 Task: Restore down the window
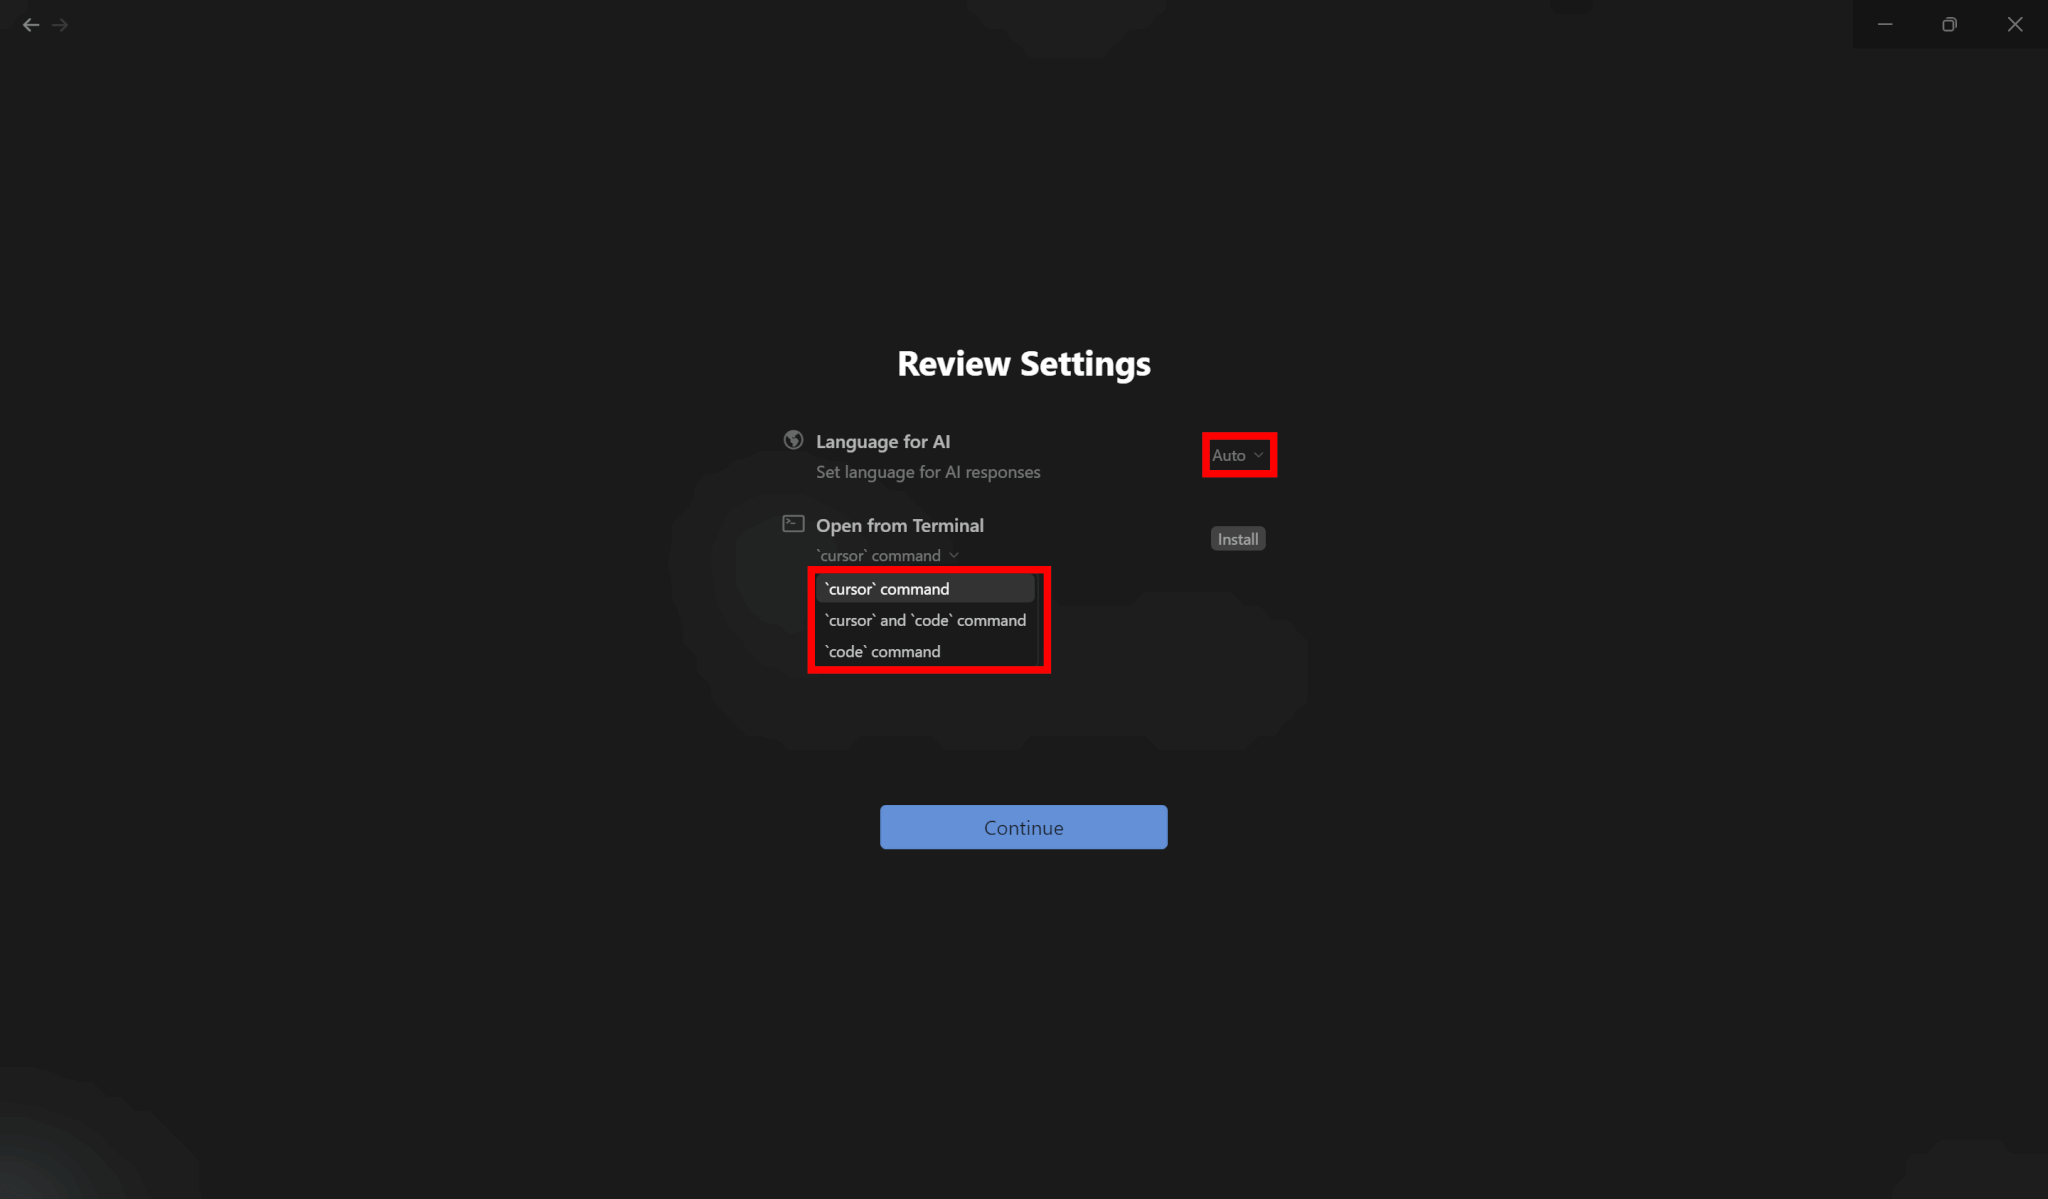tap(1949, 25)
